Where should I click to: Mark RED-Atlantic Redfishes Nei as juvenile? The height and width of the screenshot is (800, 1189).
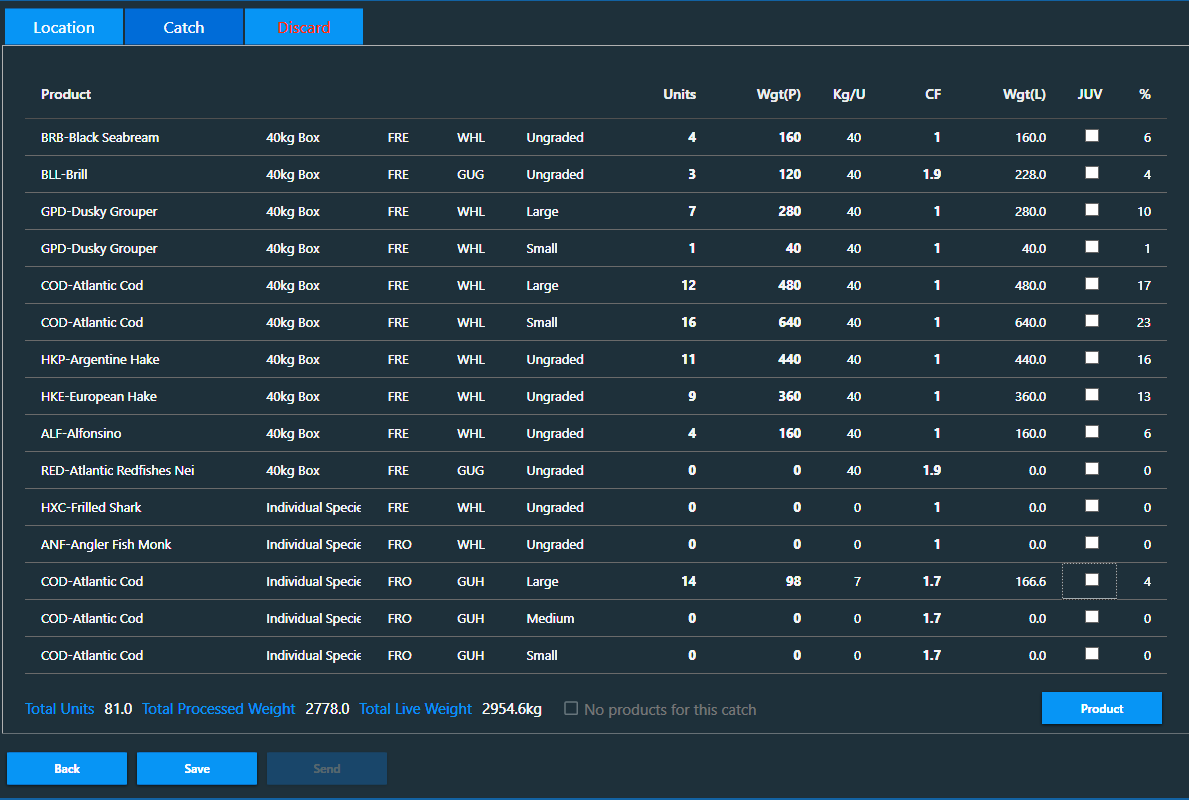click(x=1091, y=469)
